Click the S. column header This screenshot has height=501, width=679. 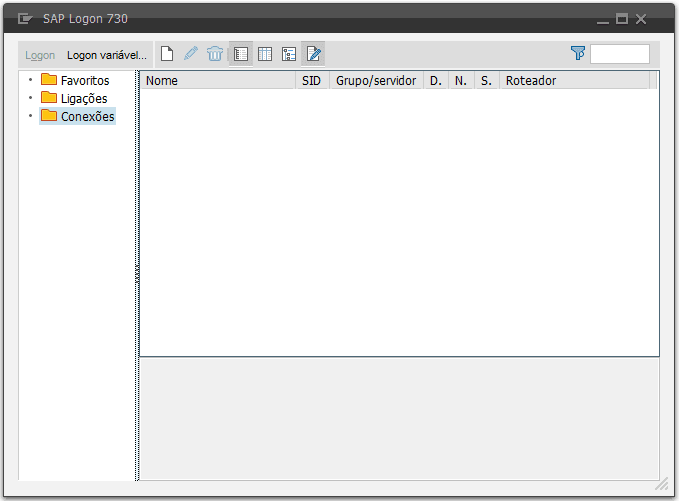pos(487,81)
